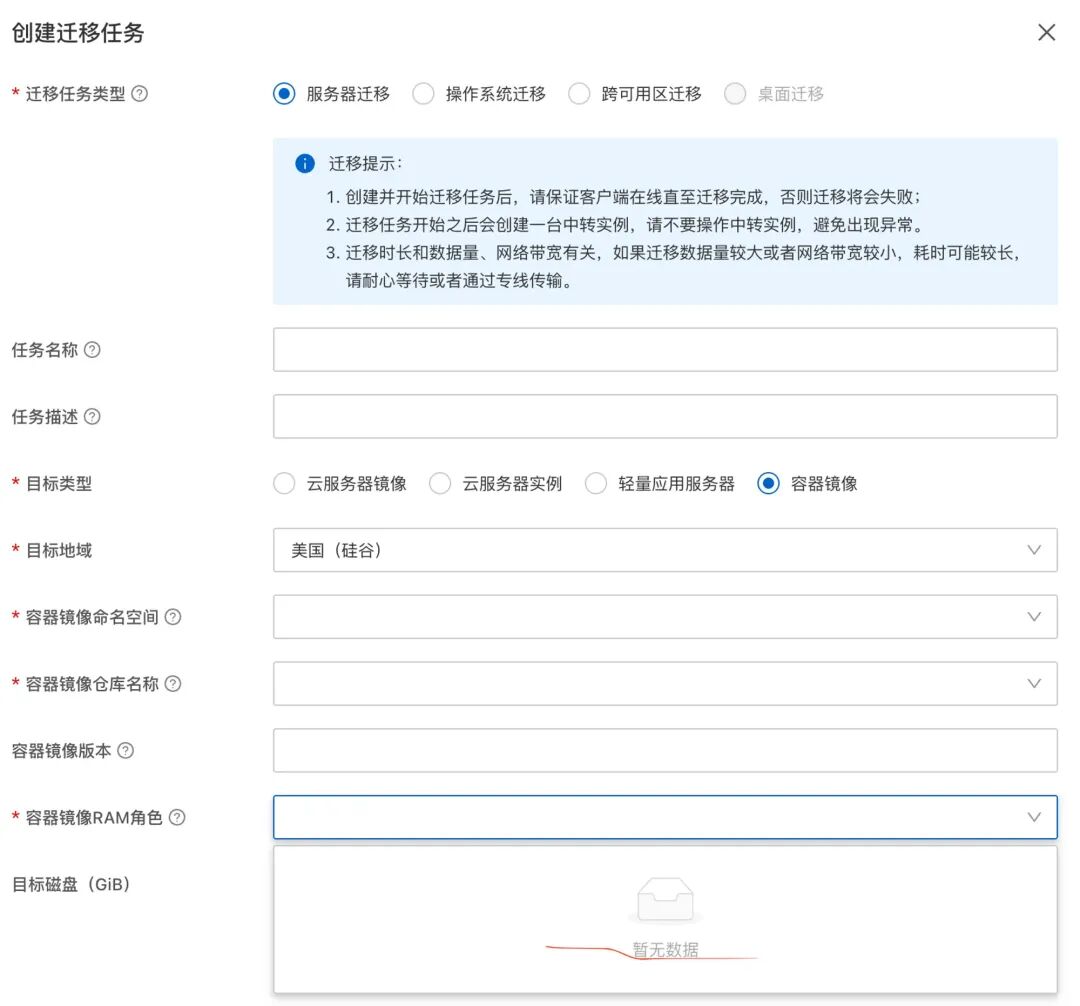Select 桌面迁移 radio option

click(x=735, y=94)
